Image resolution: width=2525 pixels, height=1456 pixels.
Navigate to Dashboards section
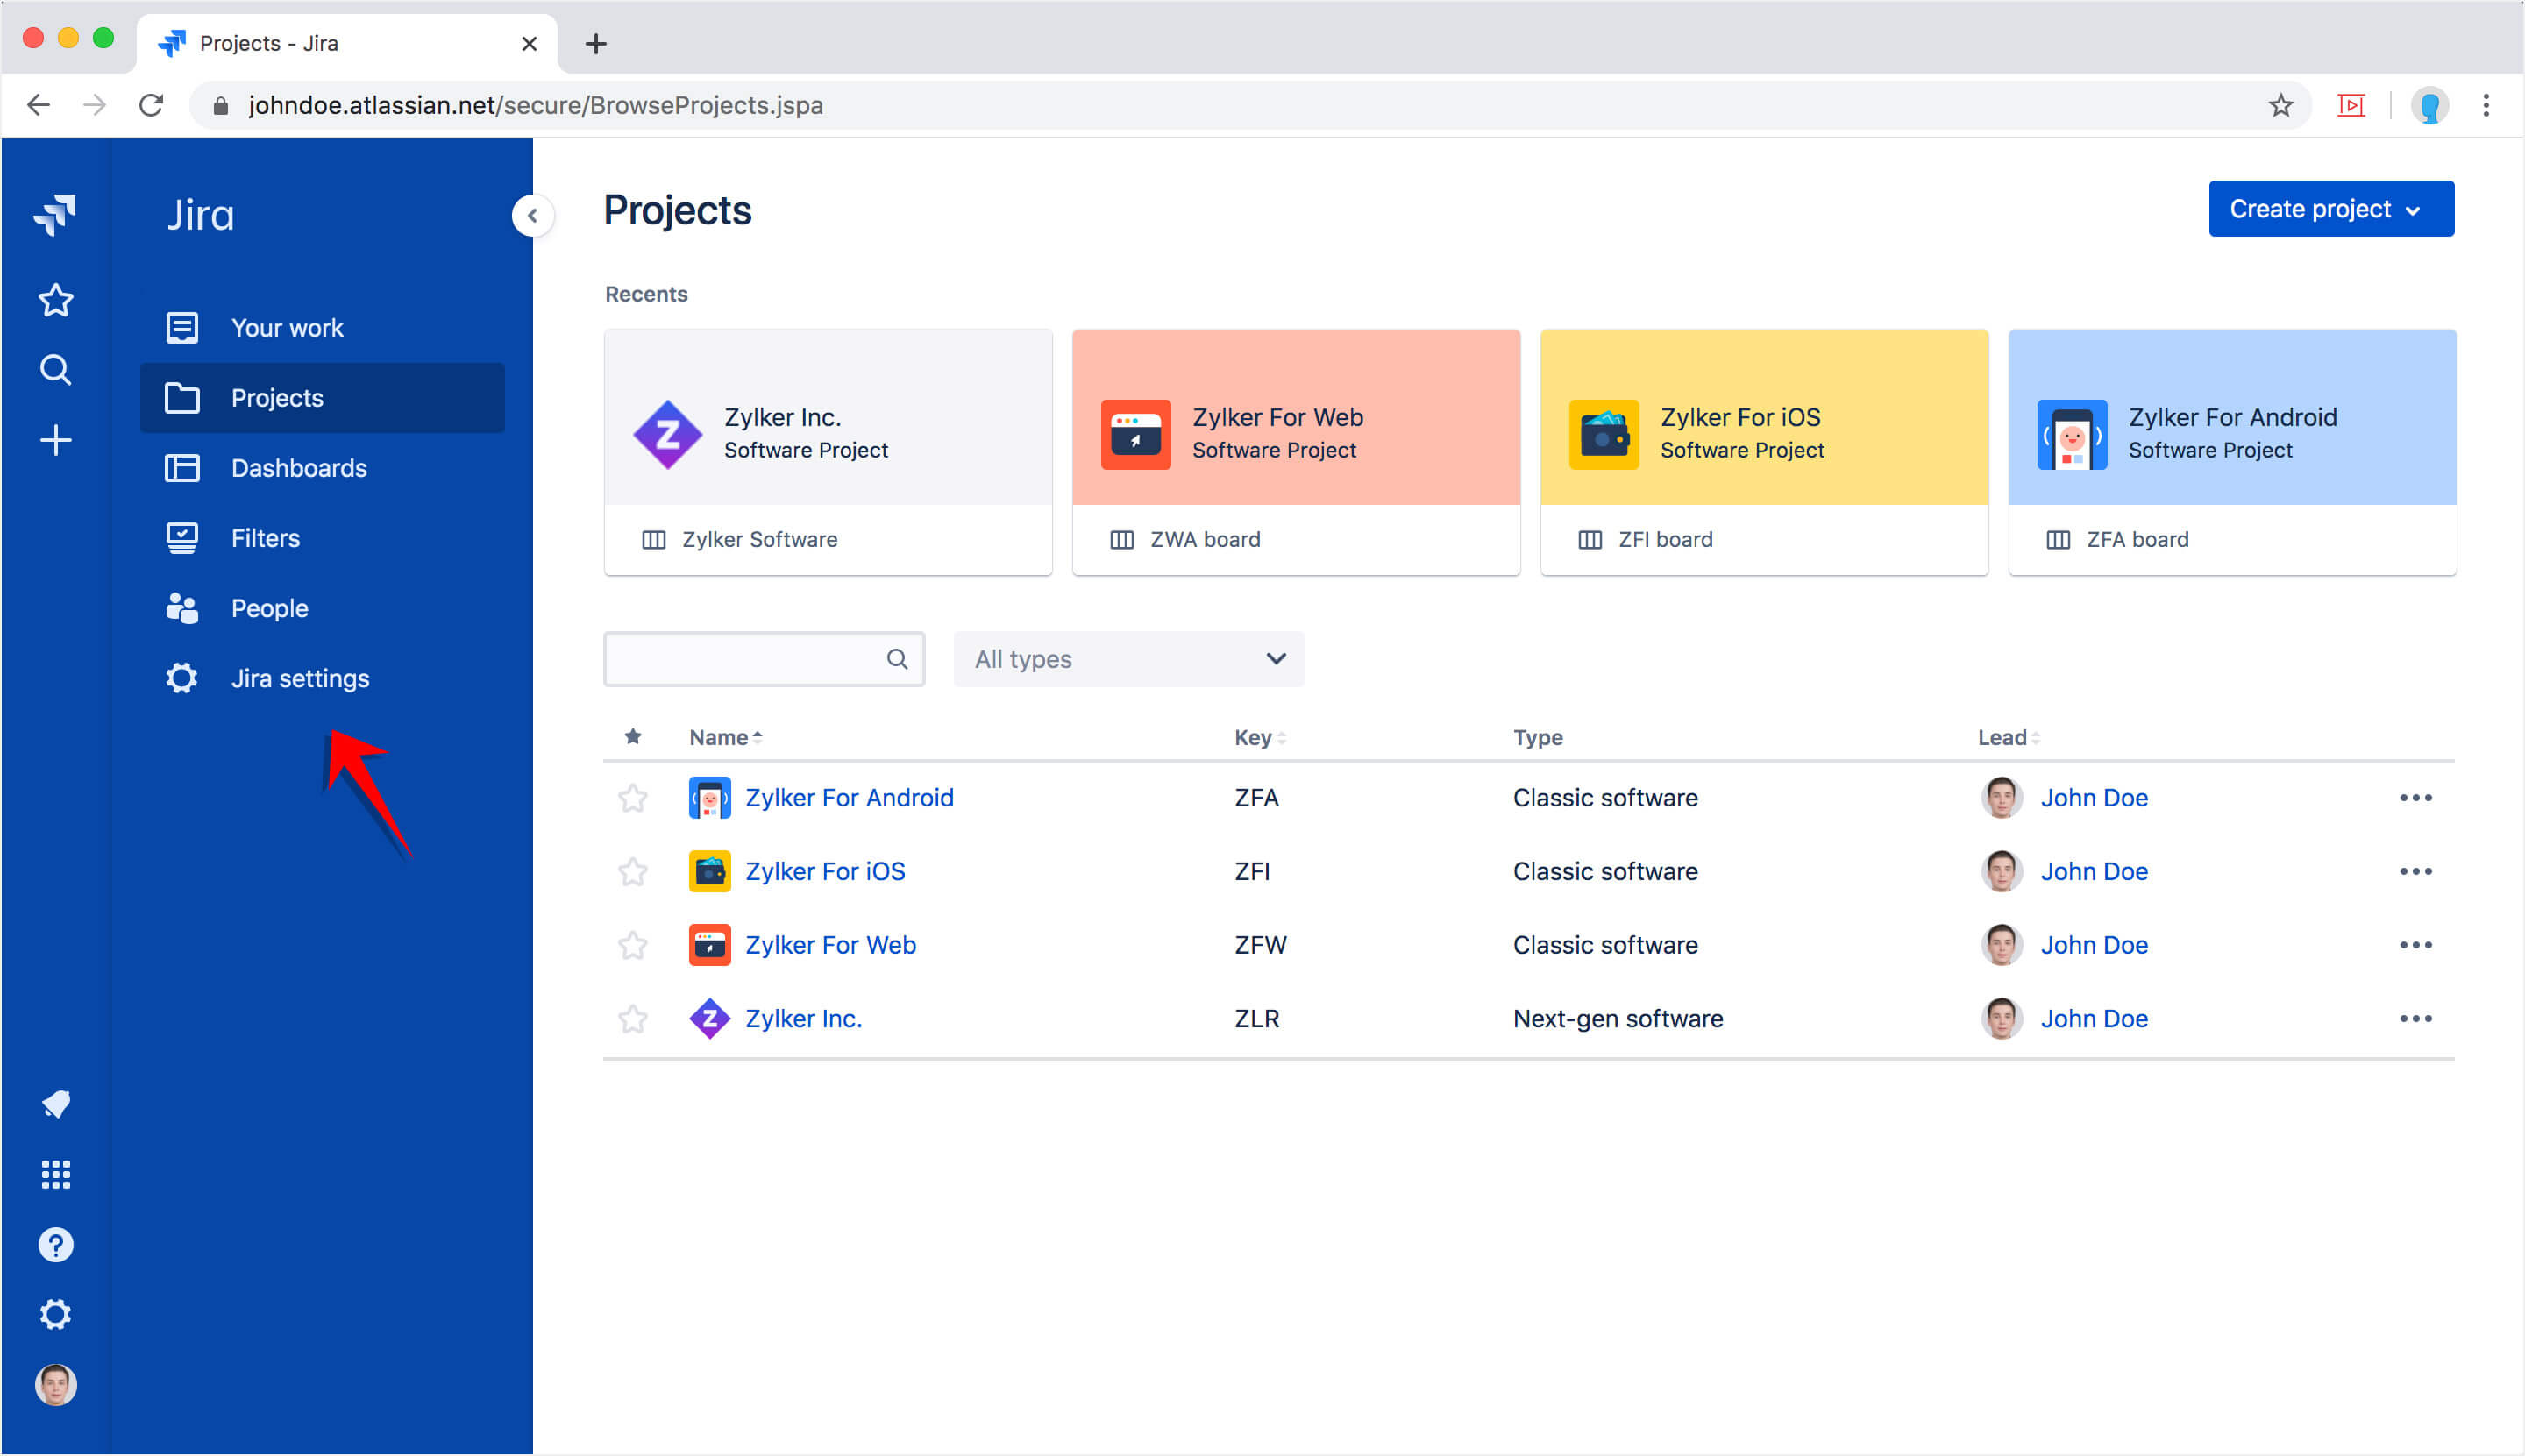pos(300,468)
